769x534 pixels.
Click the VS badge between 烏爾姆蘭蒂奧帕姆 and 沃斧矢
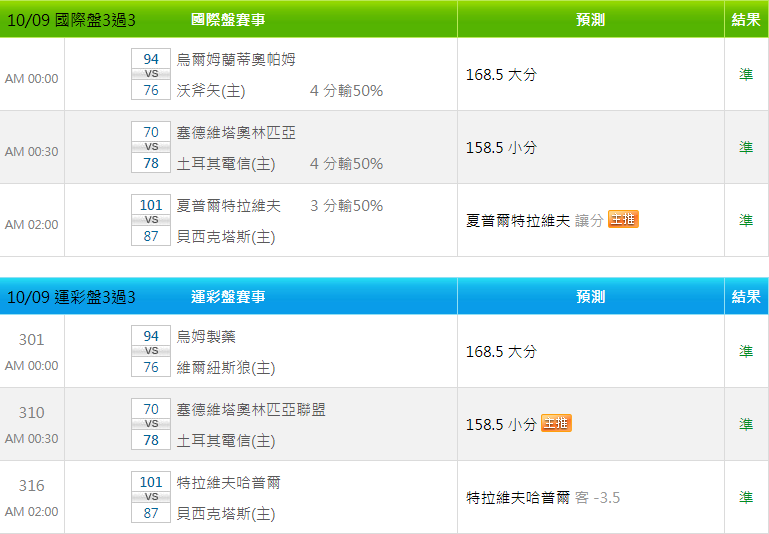[151, 74]
